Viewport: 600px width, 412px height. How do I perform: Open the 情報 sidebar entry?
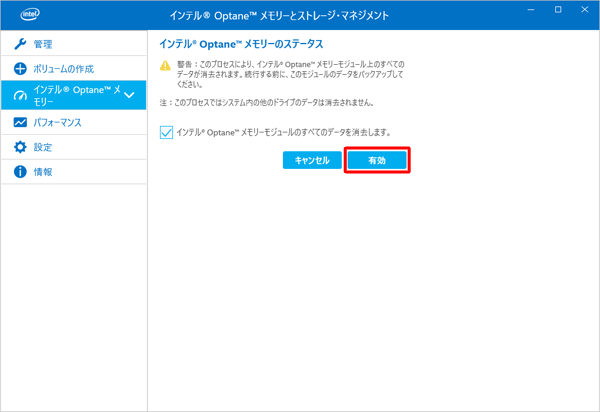click(x=74, y=172)
